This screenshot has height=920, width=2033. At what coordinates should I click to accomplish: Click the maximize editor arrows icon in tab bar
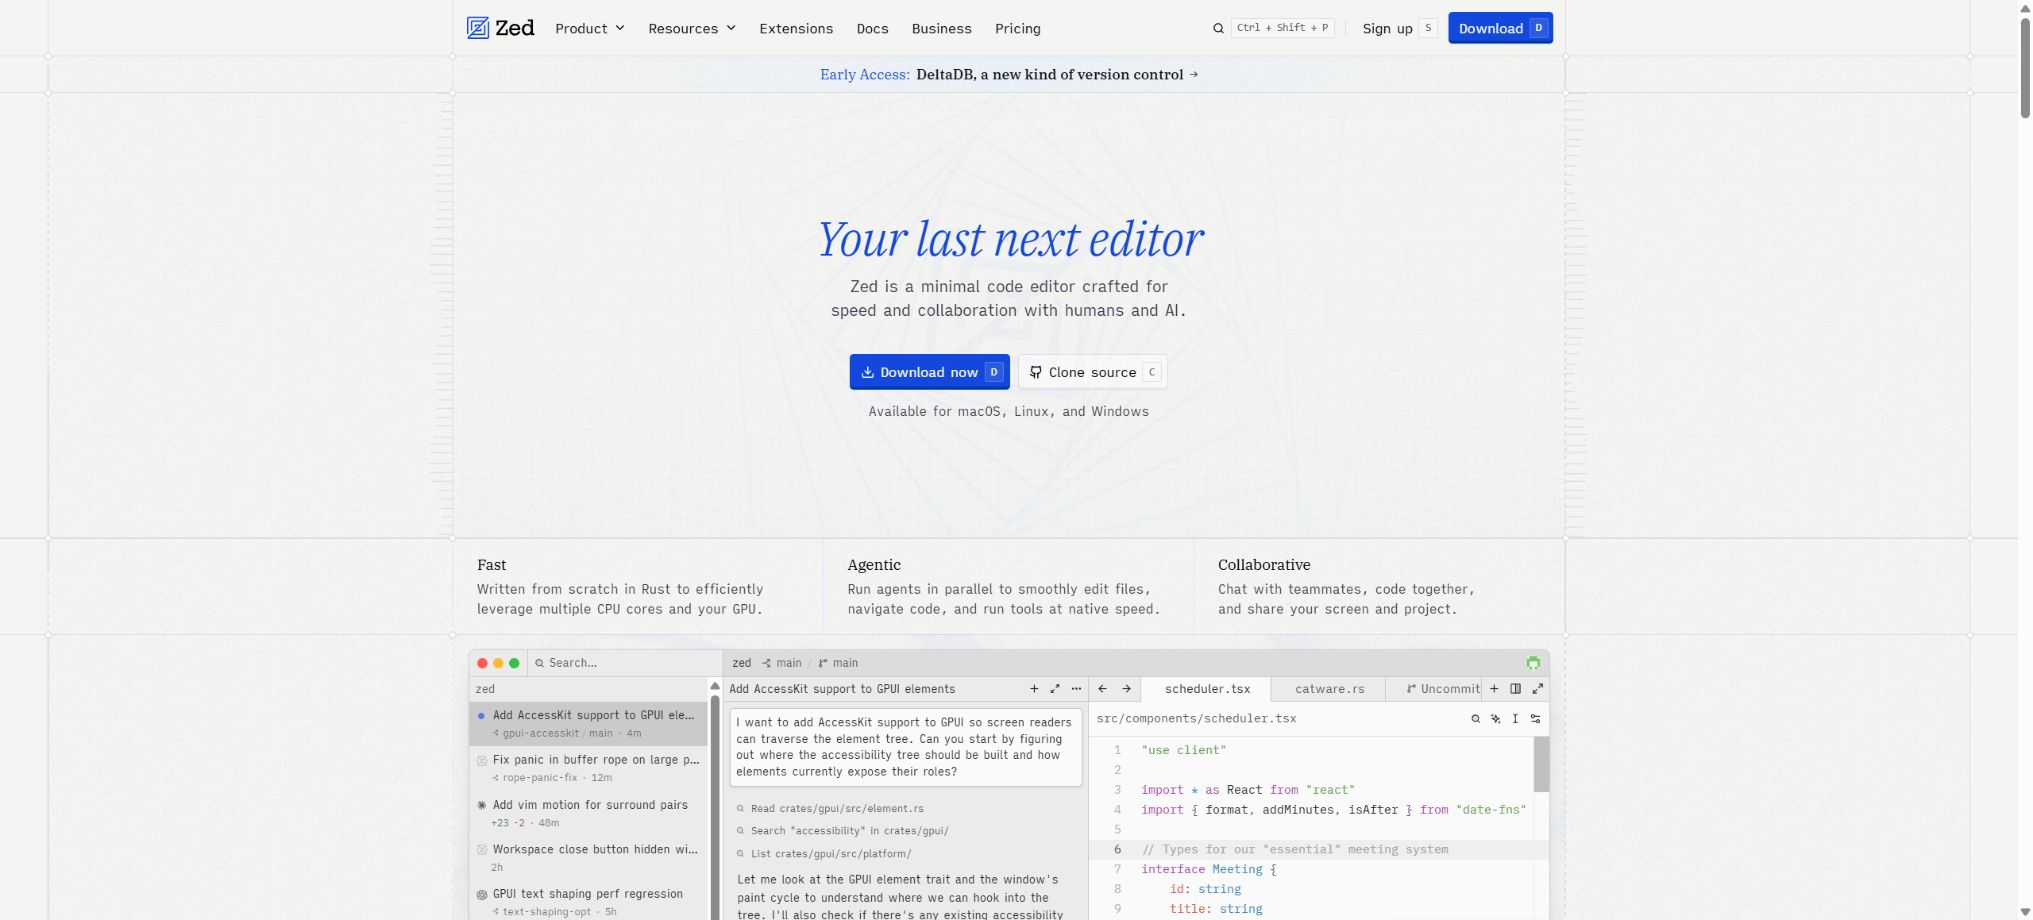1538,689
